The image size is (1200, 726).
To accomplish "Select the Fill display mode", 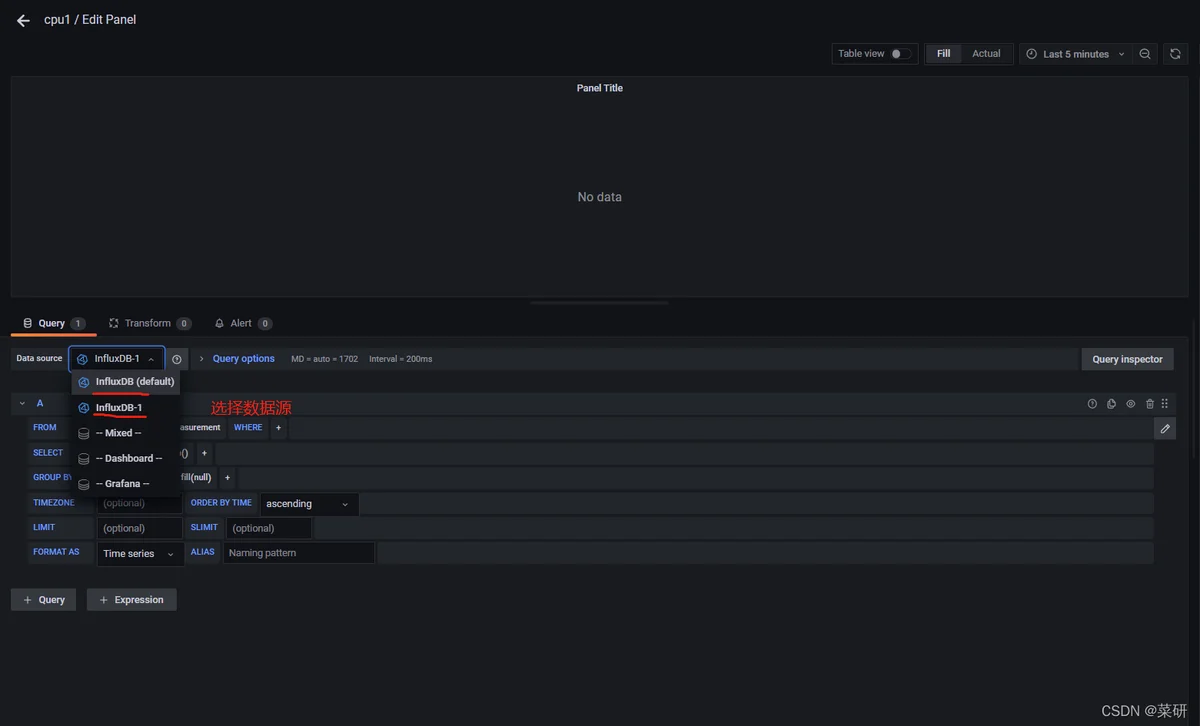I will point(943,54).
